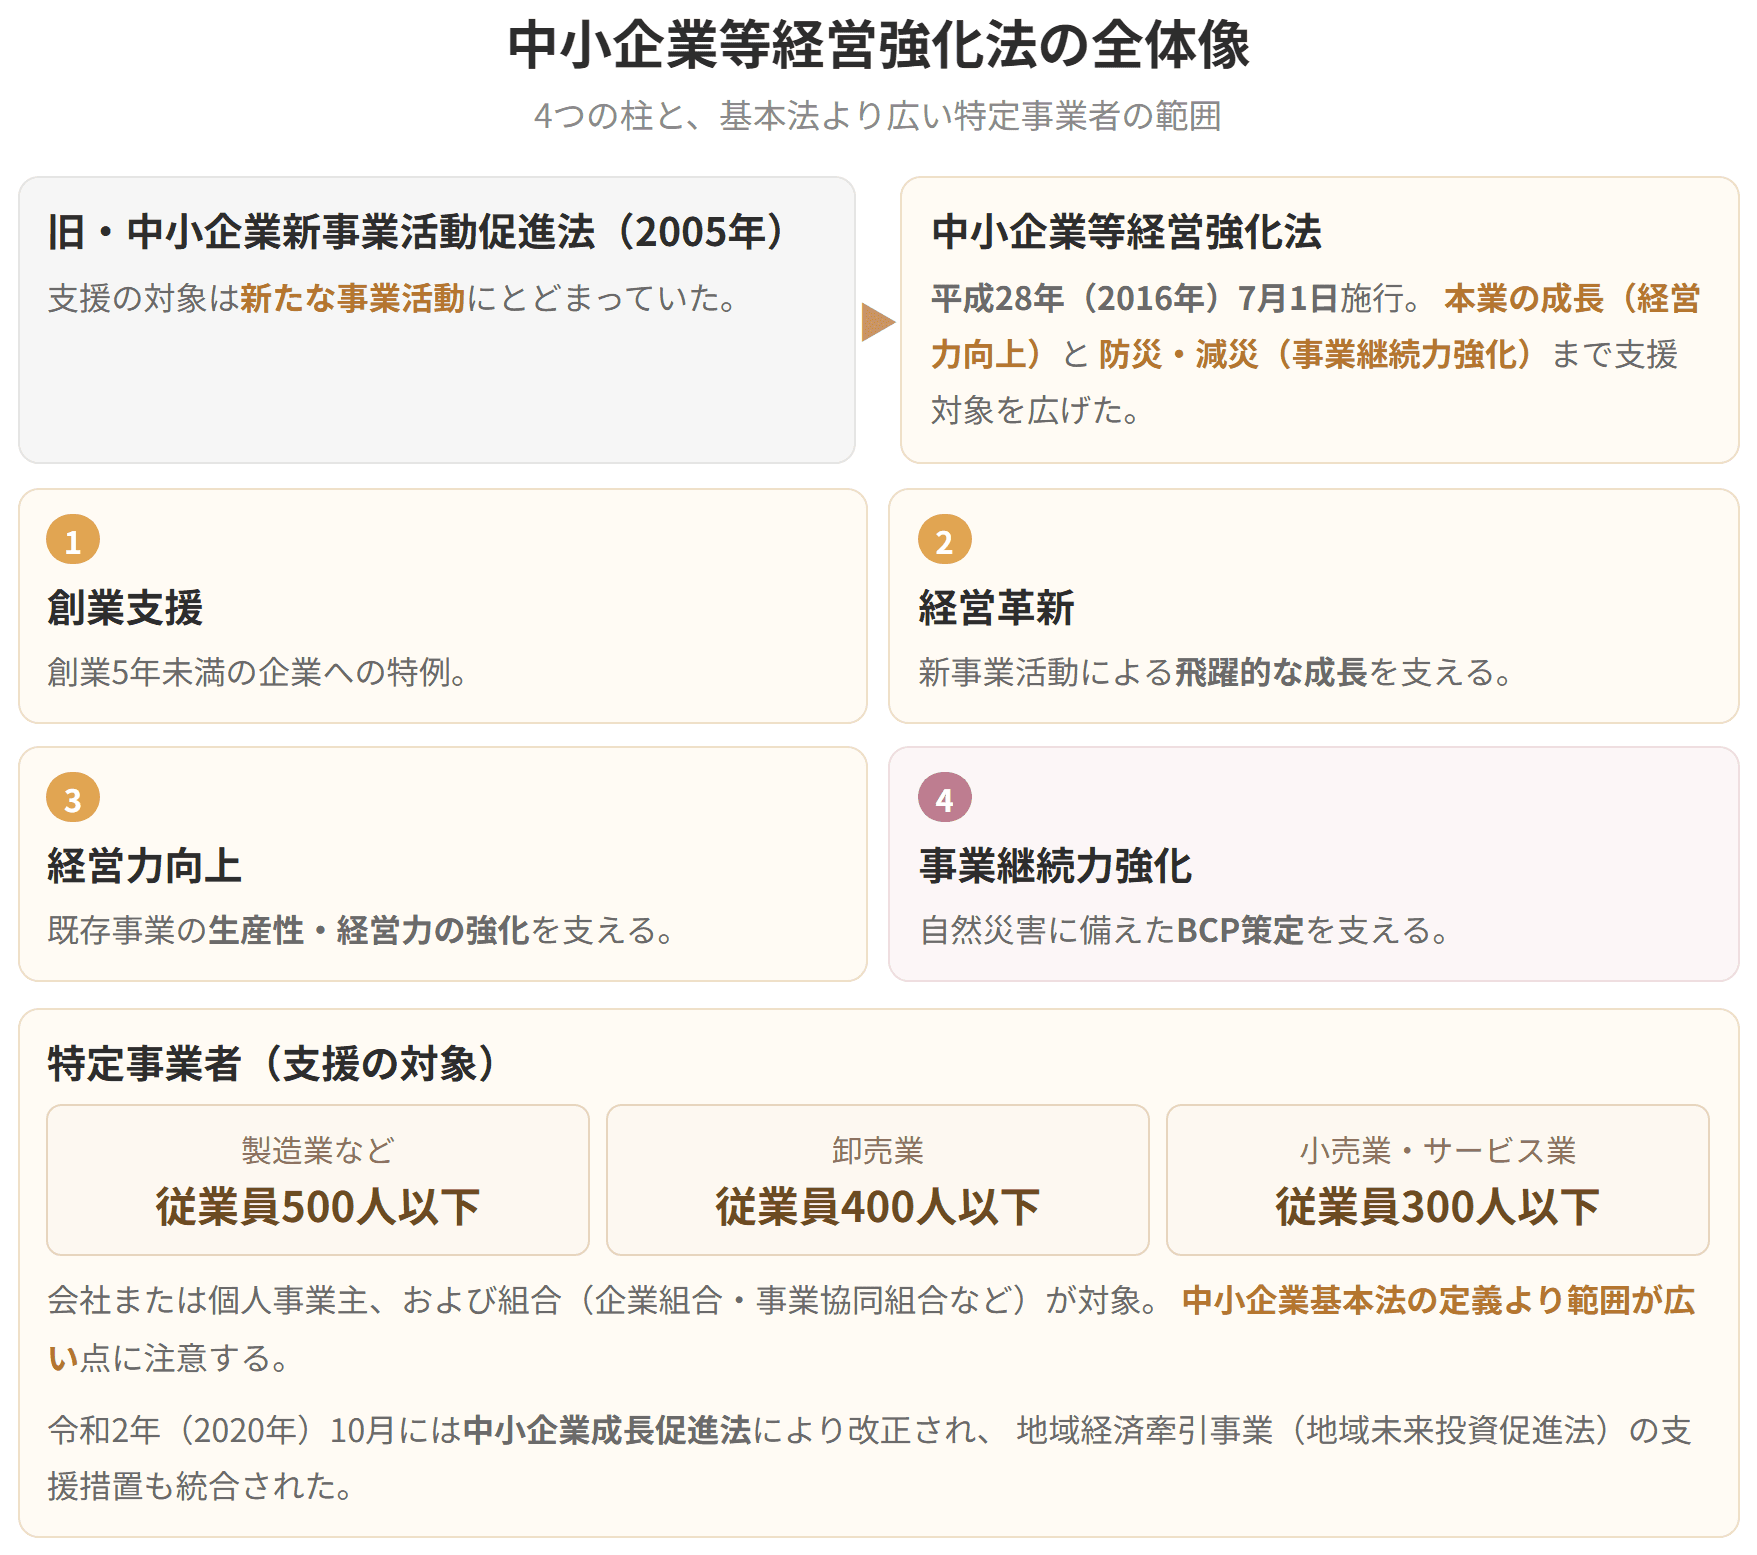Click the pink number 4 badge
Screen dimensions: 1757x1555
coord(945,798)
